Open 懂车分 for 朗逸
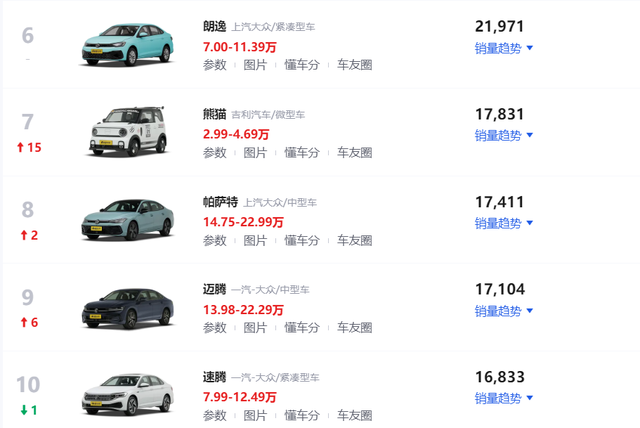Viewport: 640px width, 428px height. coord(302,65)
